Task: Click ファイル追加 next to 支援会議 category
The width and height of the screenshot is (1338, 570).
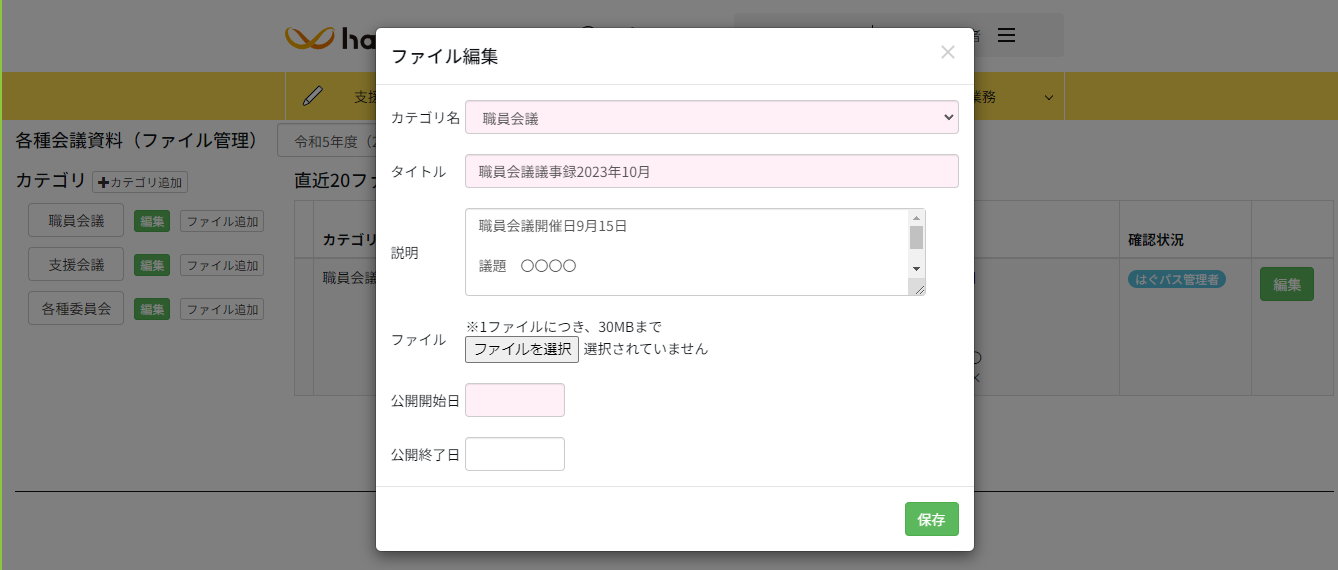Action: pos(222,265)
